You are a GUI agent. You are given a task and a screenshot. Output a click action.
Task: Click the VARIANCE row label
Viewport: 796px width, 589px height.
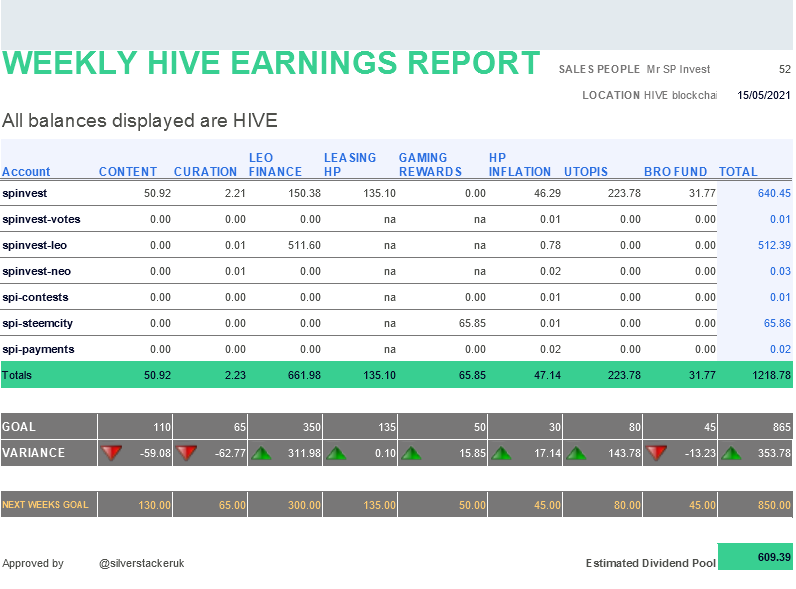point(34,453)
